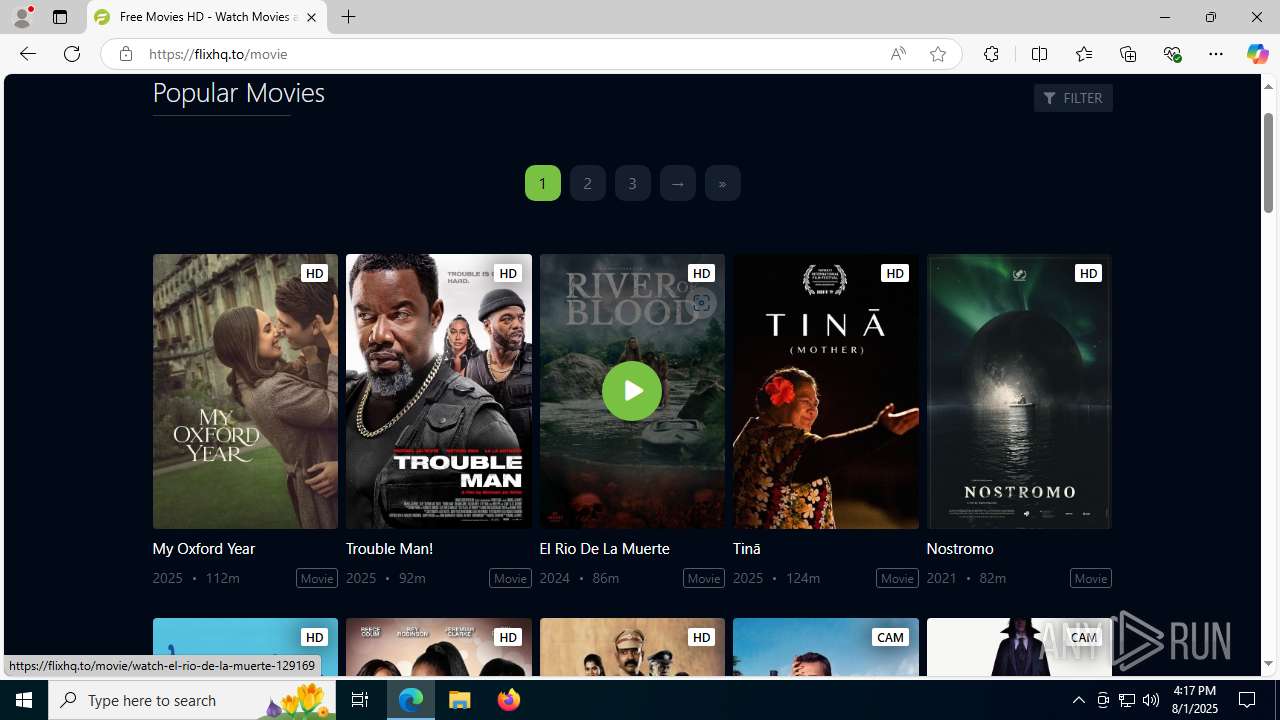Image resolution: width=1280 pixels, height=720 pixels.
Task: Open the FILTER options
Action: 1073,98
